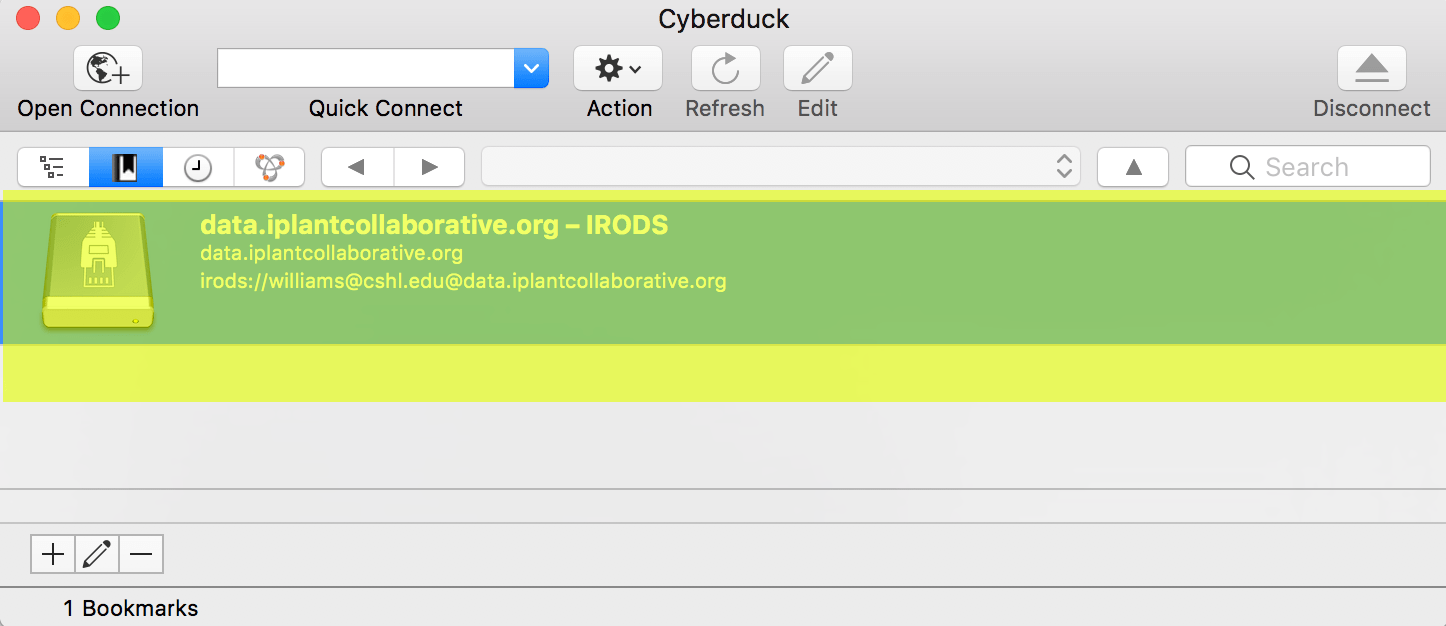Go to parent folder with up arrow button

[x=1132, y=166]
